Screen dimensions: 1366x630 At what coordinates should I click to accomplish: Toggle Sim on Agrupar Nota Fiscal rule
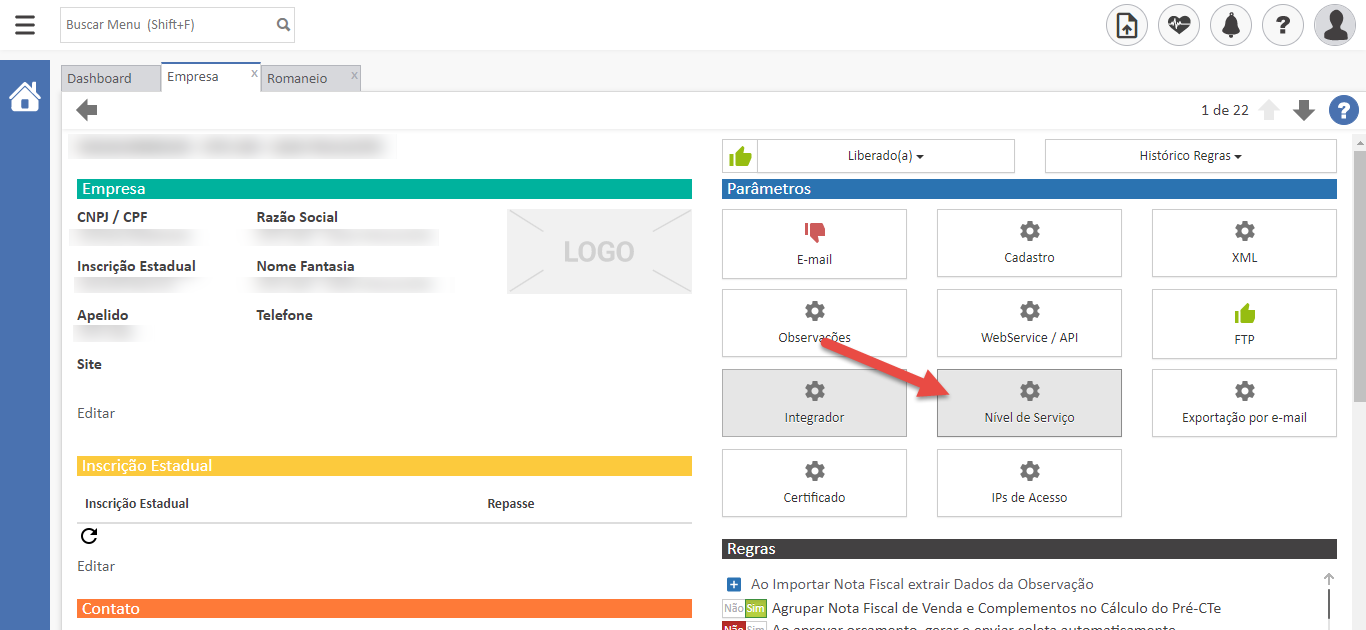(755, 608)
